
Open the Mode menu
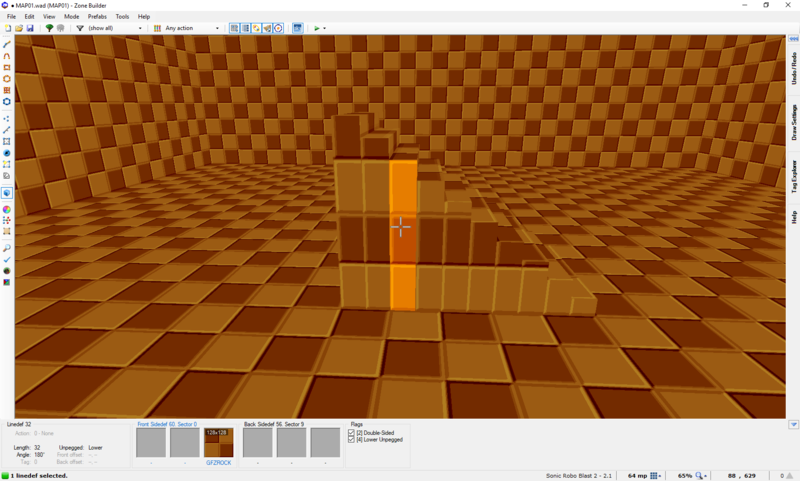(x=71, y=17)
